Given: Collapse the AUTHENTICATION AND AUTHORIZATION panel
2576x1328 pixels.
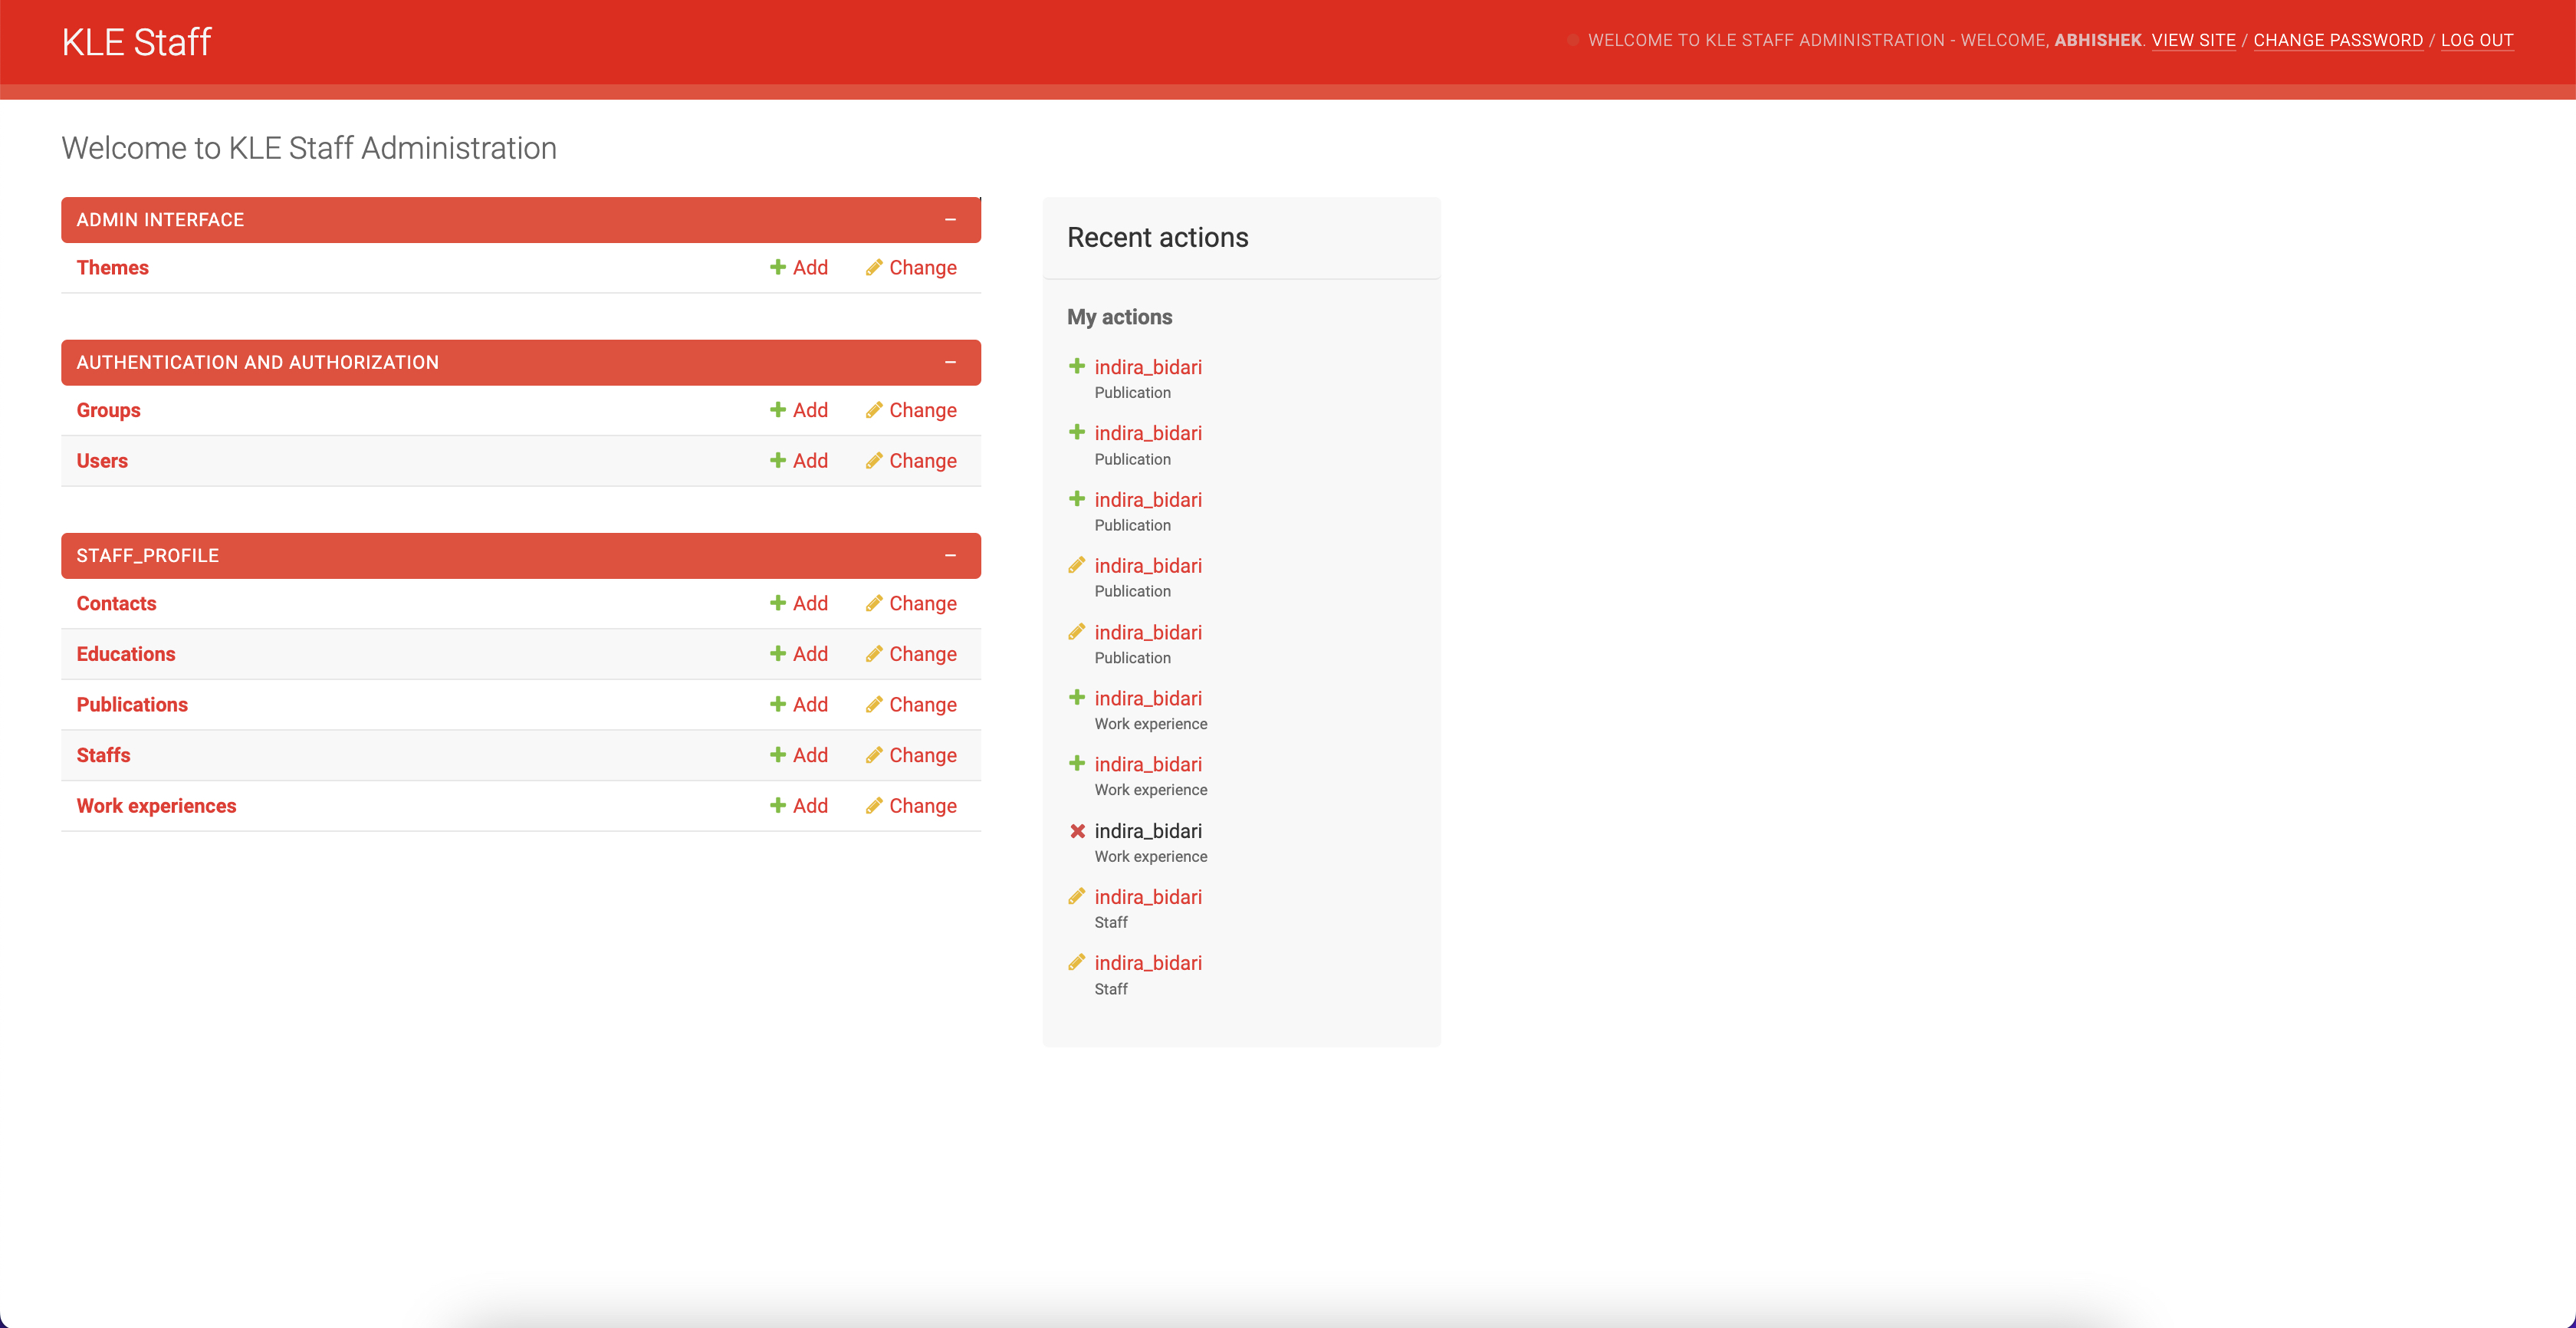Looking at the screenshot, I should click(x=950, y=362).
